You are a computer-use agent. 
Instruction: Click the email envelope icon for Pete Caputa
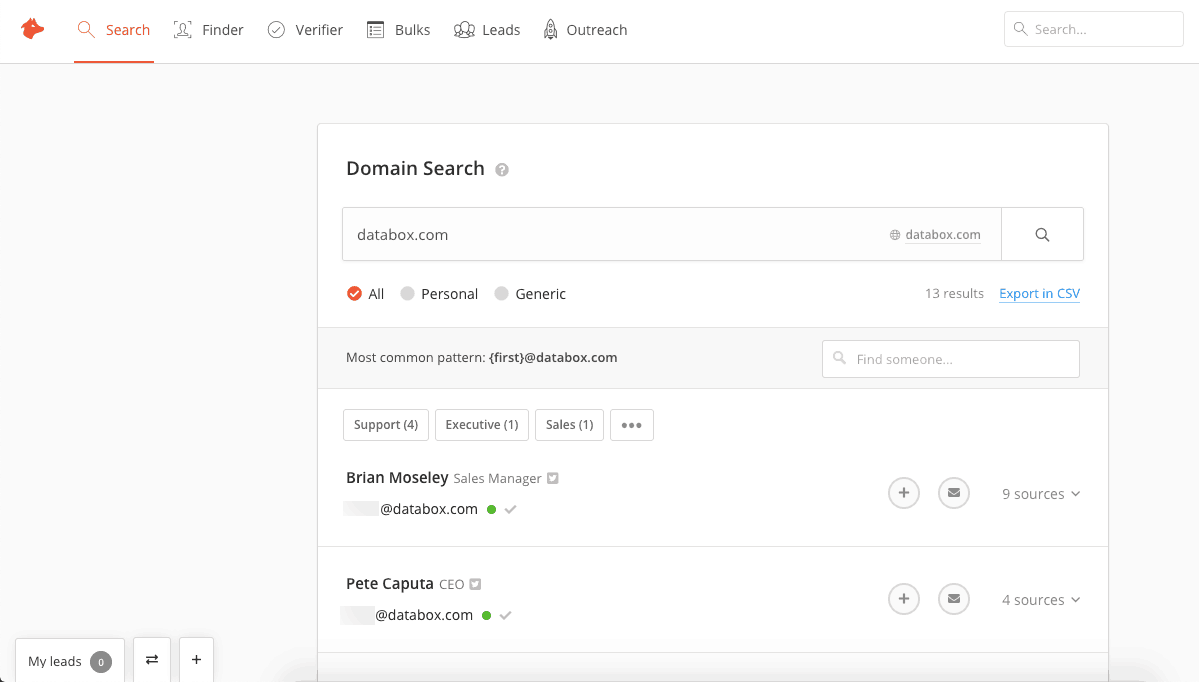[954, 599]
